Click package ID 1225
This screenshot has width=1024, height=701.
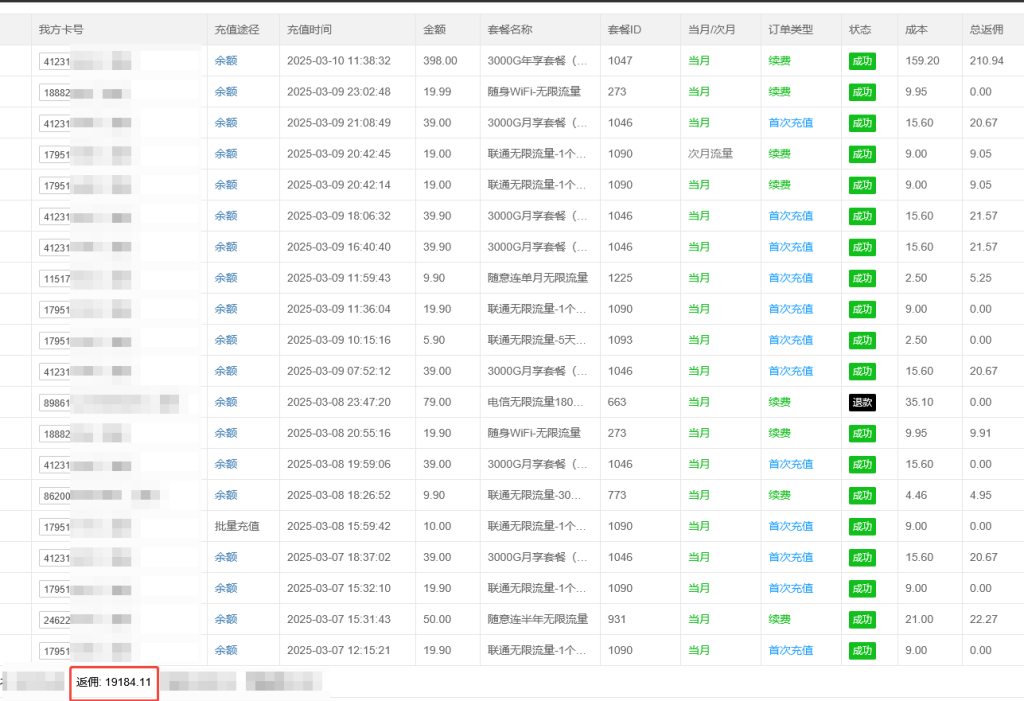click(x=620, y=278)
